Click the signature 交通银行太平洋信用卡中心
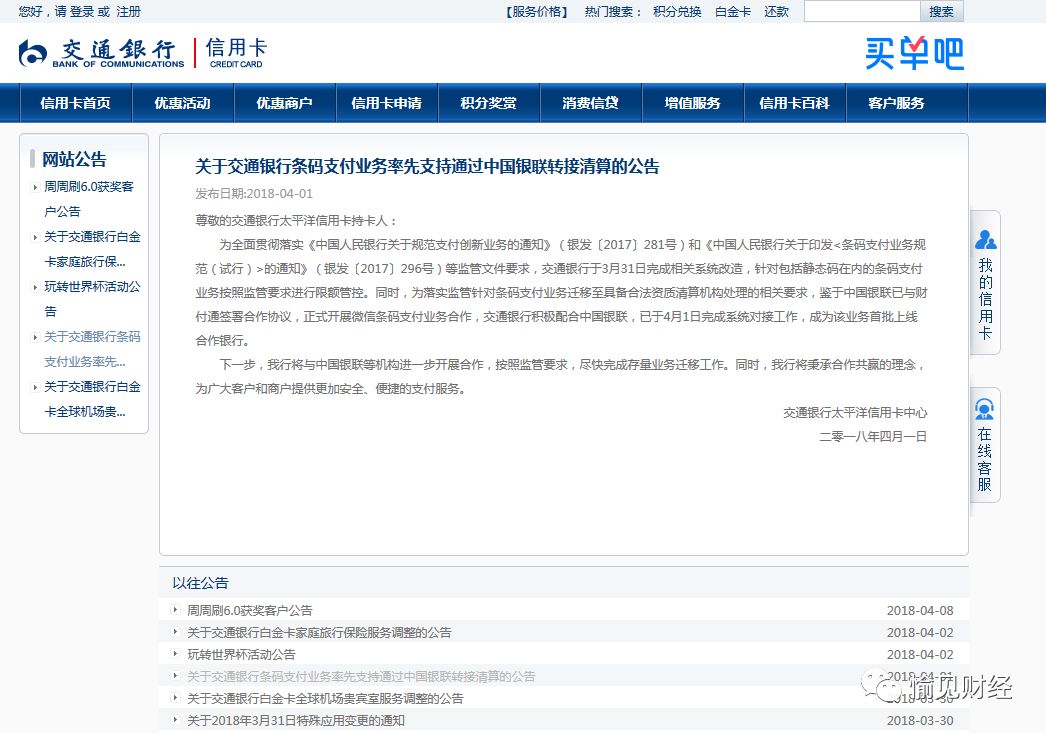The width and height of the screenshot is (1046, 733). tap(855, 413)
